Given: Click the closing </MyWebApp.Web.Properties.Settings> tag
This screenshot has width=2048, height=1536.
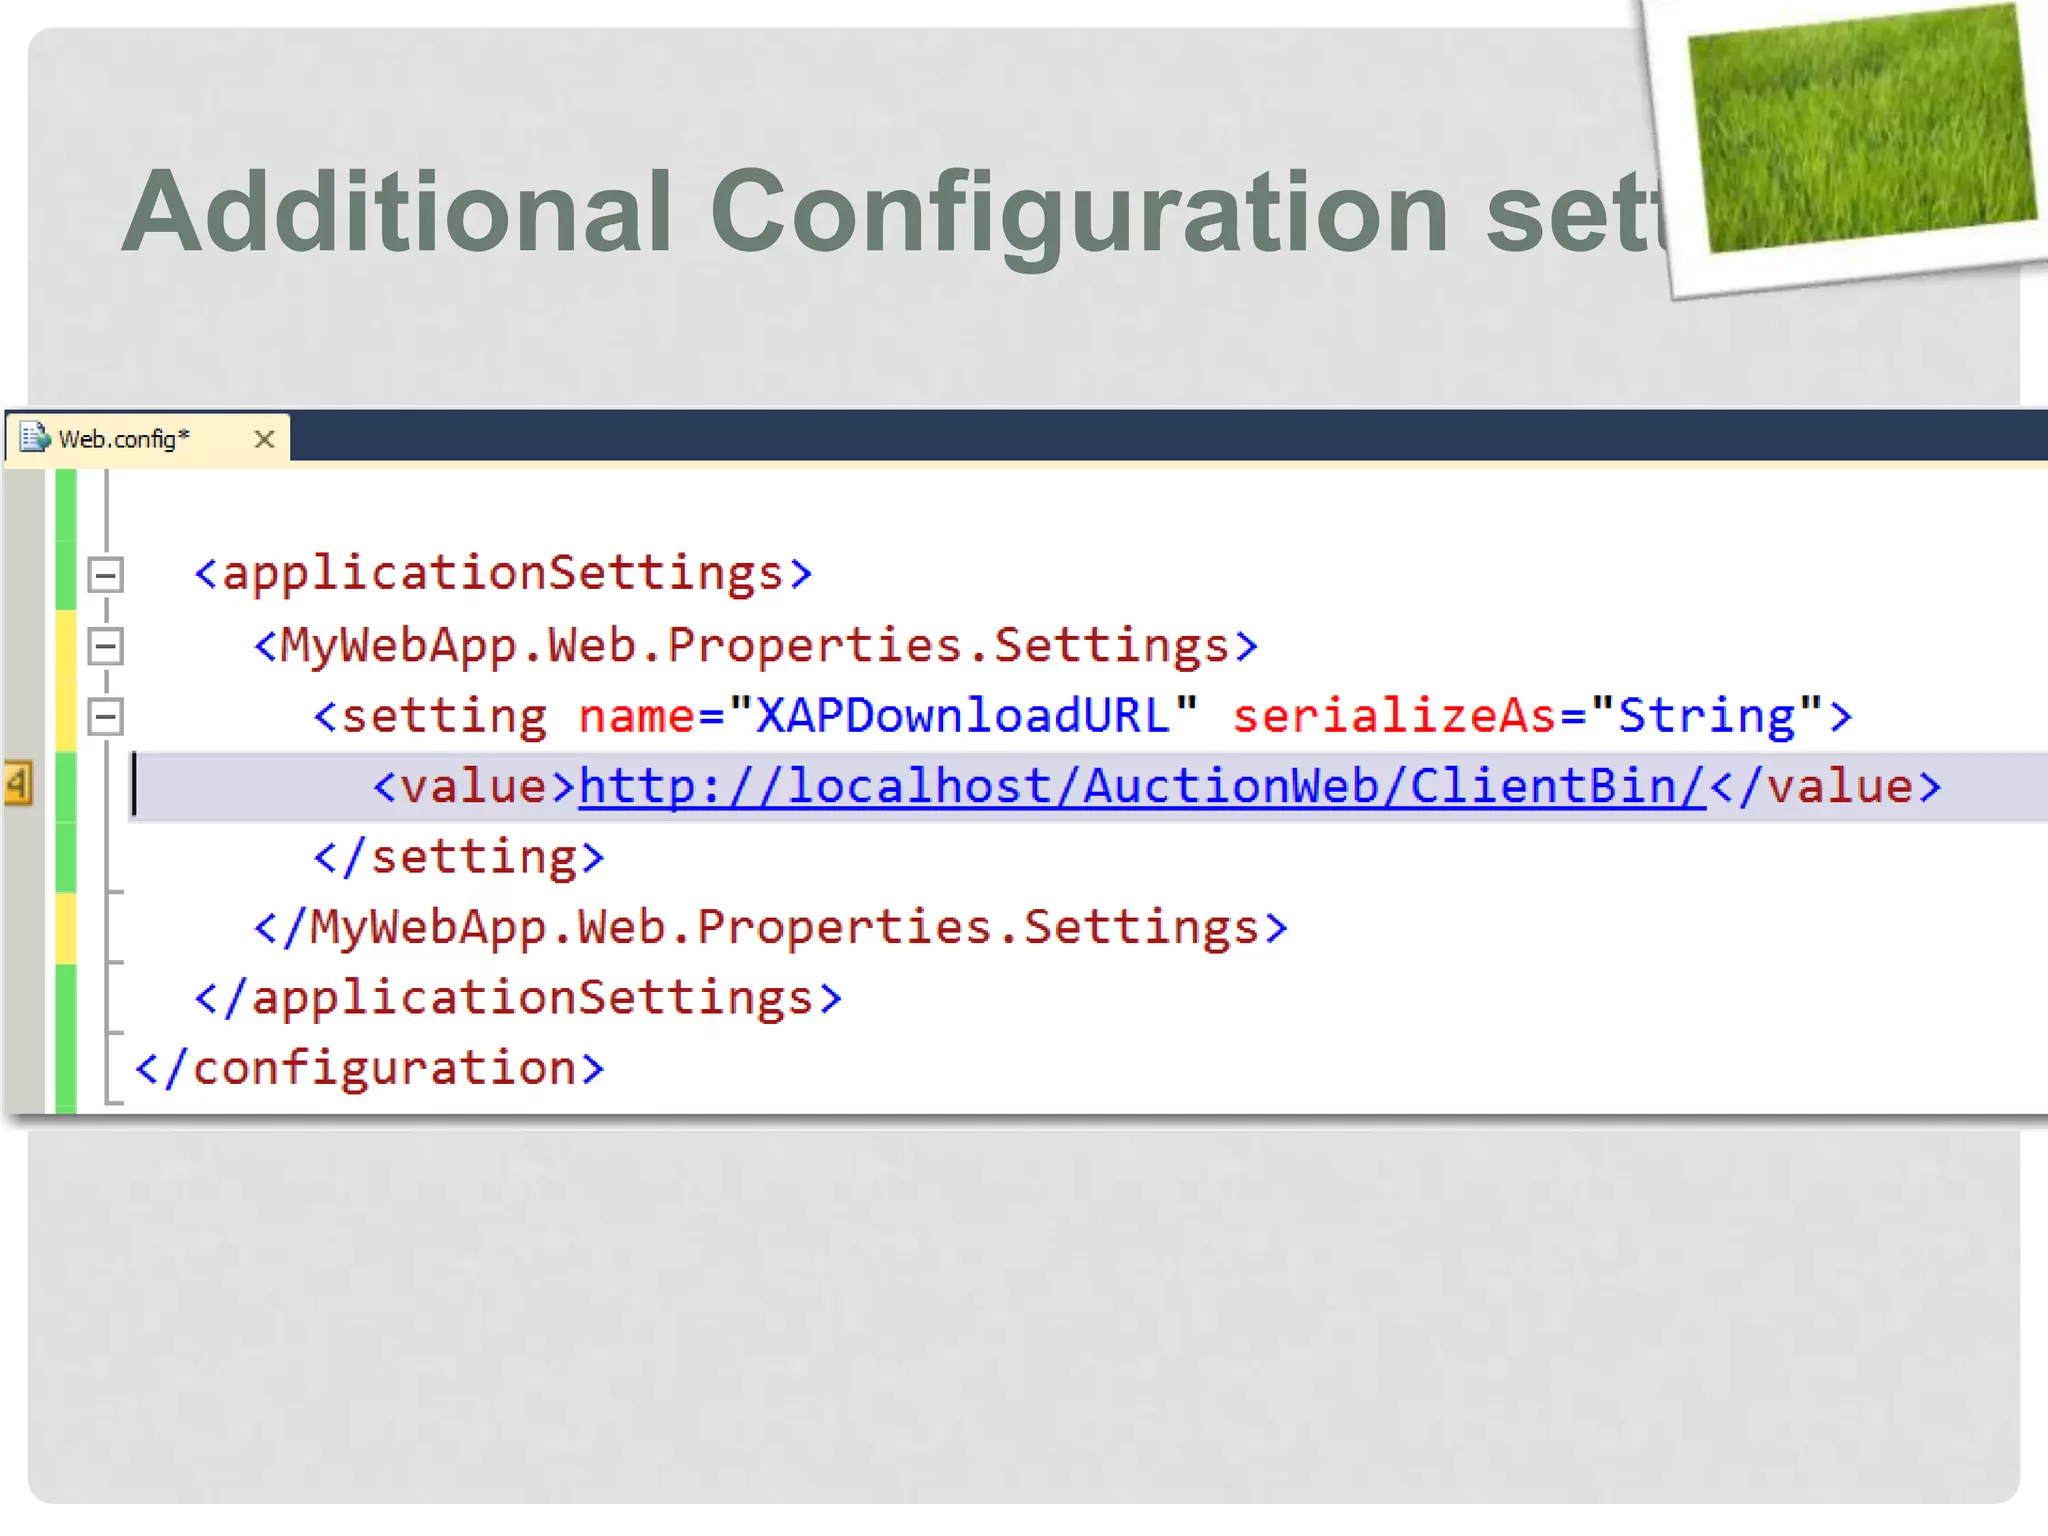Looking at the screenshot, I should click(x=771, y=927).
